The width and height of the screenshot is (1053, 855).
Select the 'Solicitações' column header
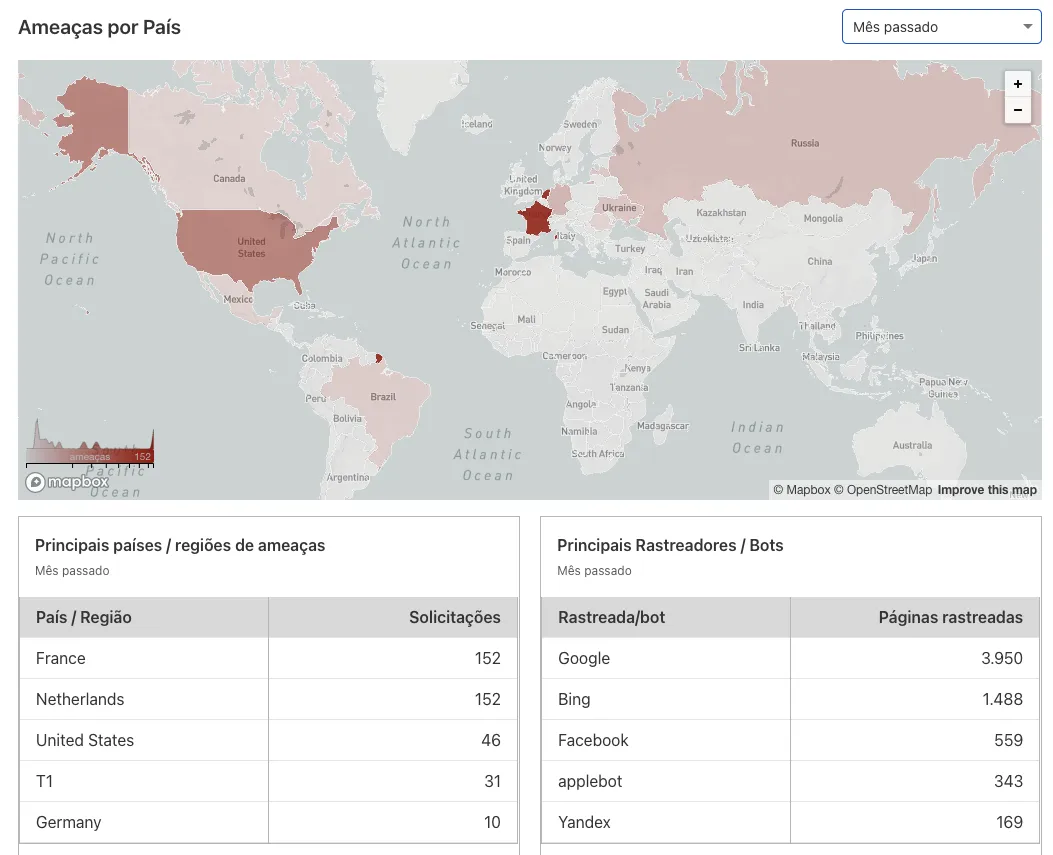click(393, 617)
